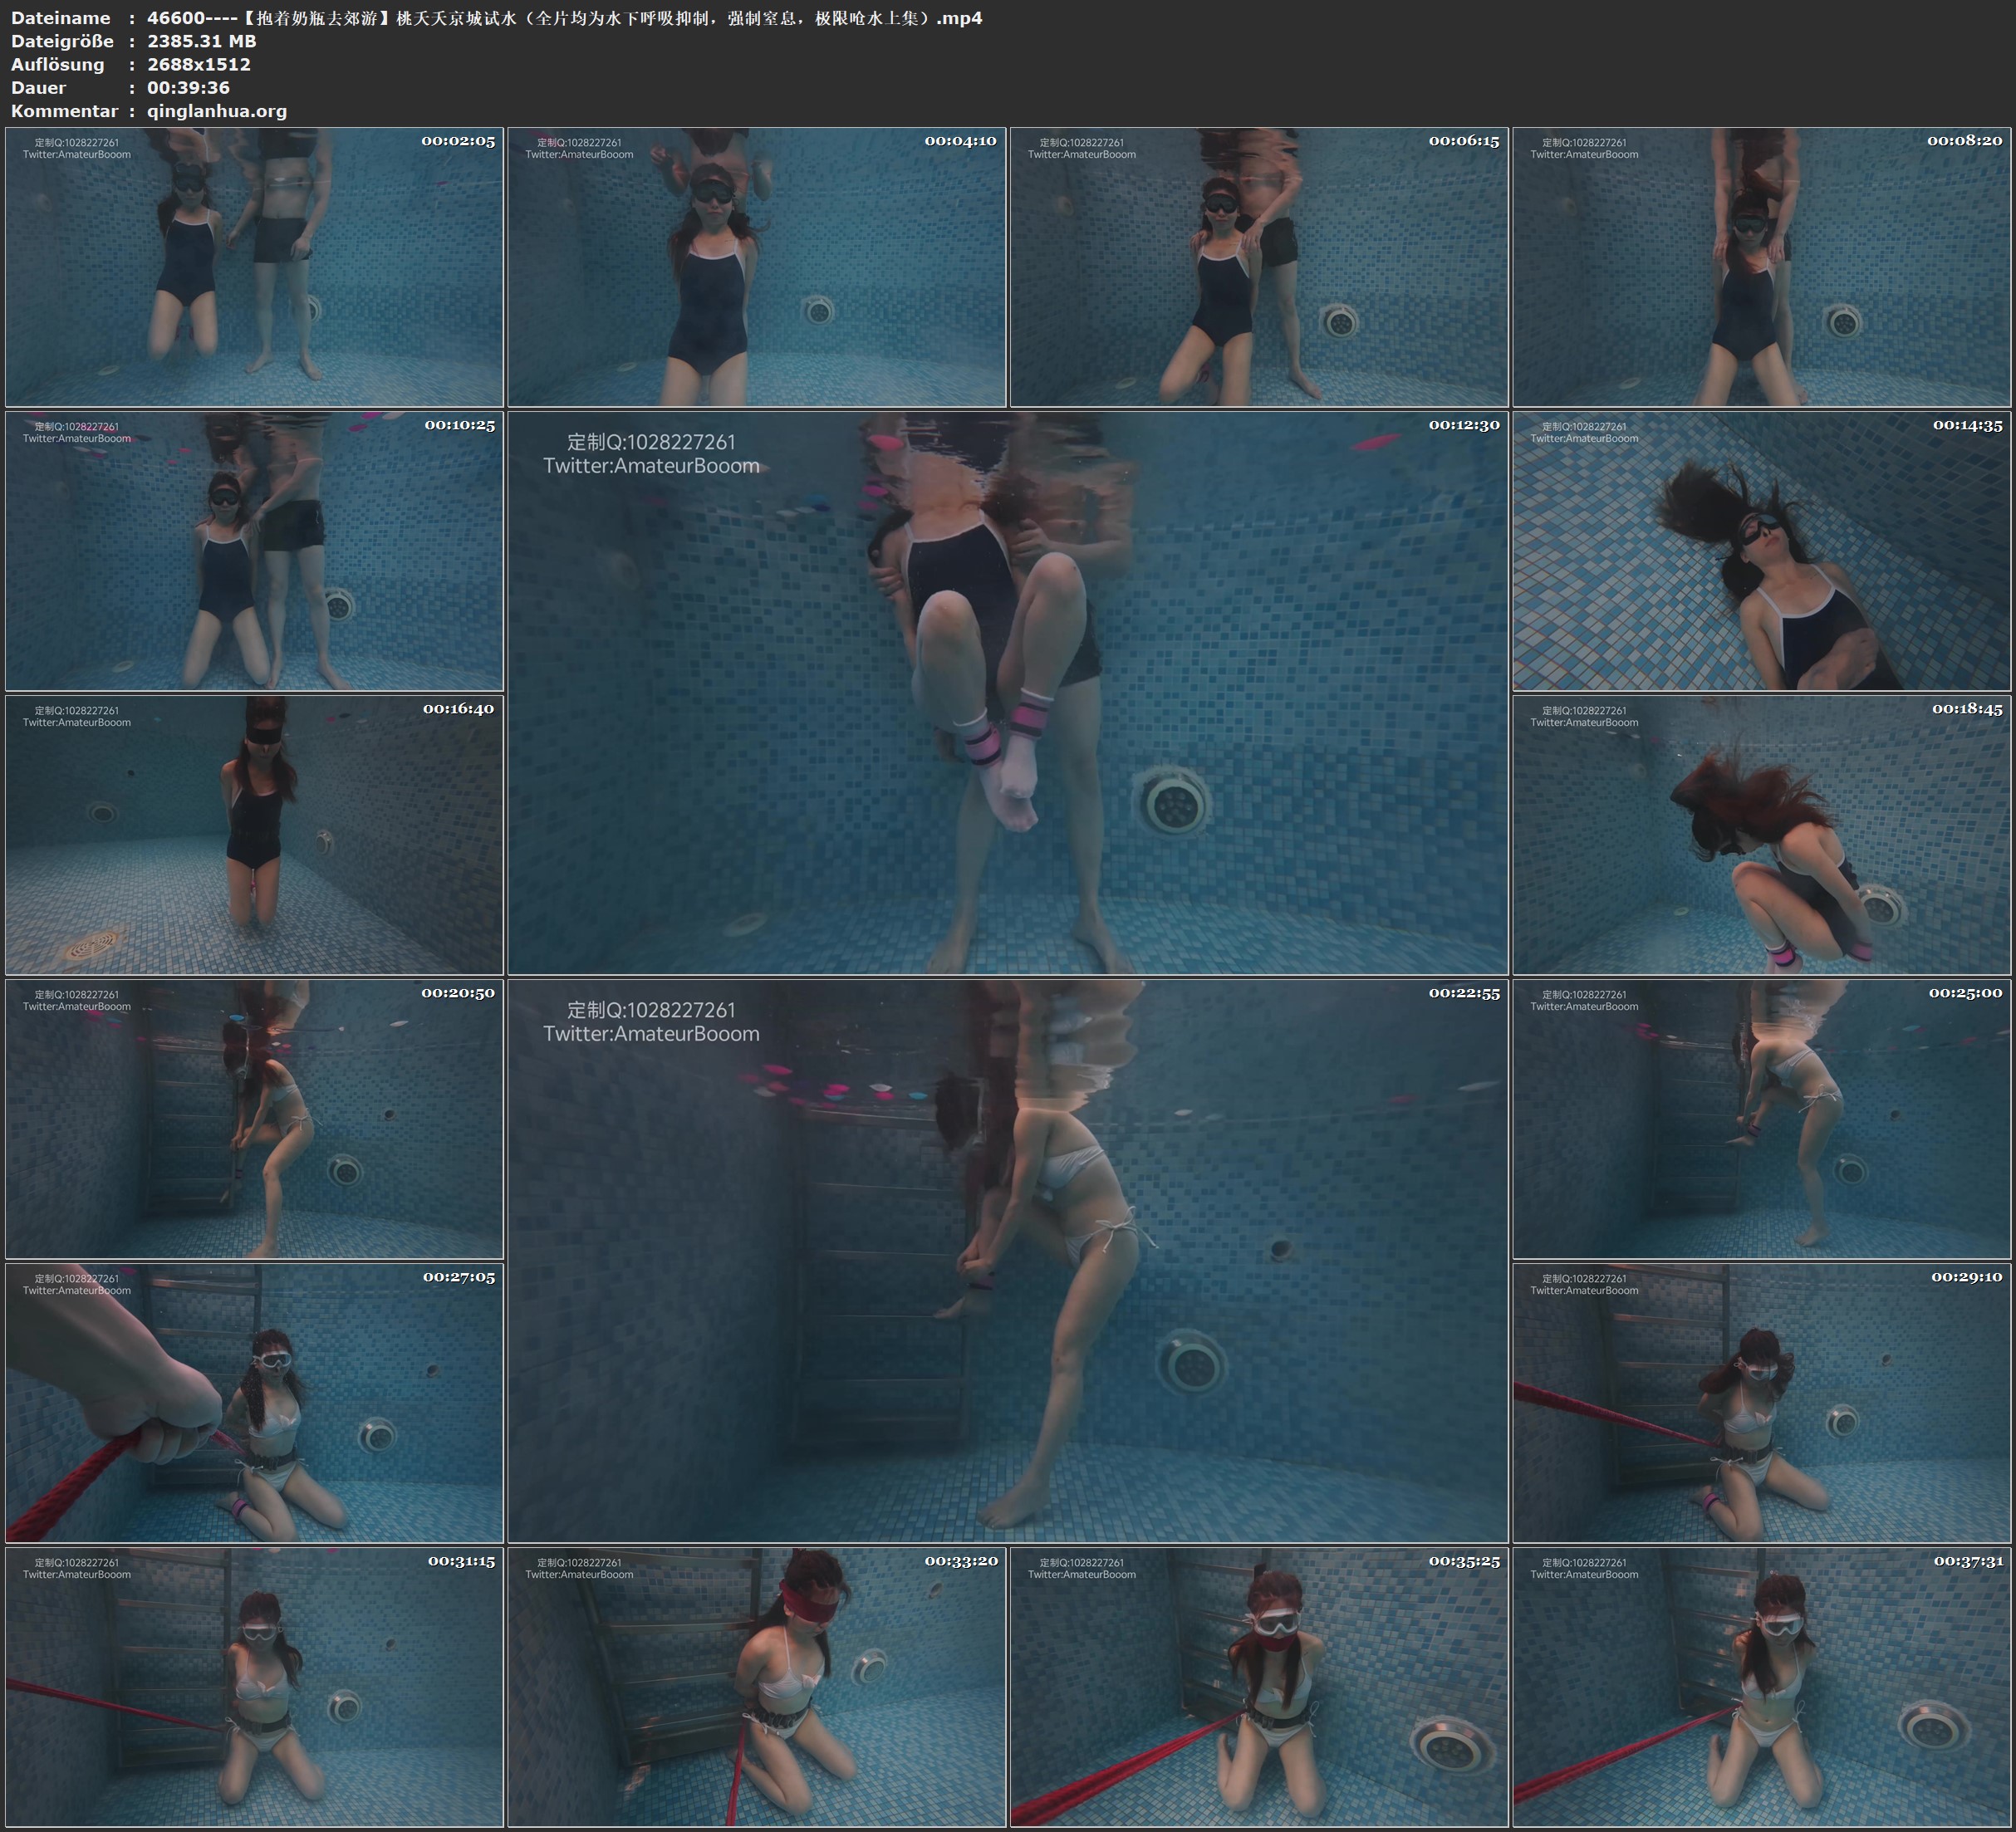Click the 00:18:45 thumbnail
2016x1832 pixels.
1761,835
